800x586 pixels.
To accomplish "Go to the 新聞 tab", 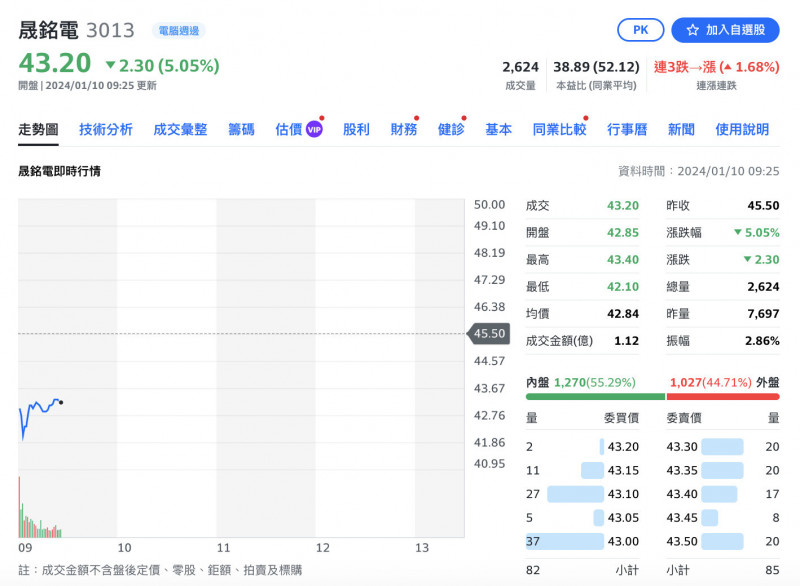I will coord(681,130).
